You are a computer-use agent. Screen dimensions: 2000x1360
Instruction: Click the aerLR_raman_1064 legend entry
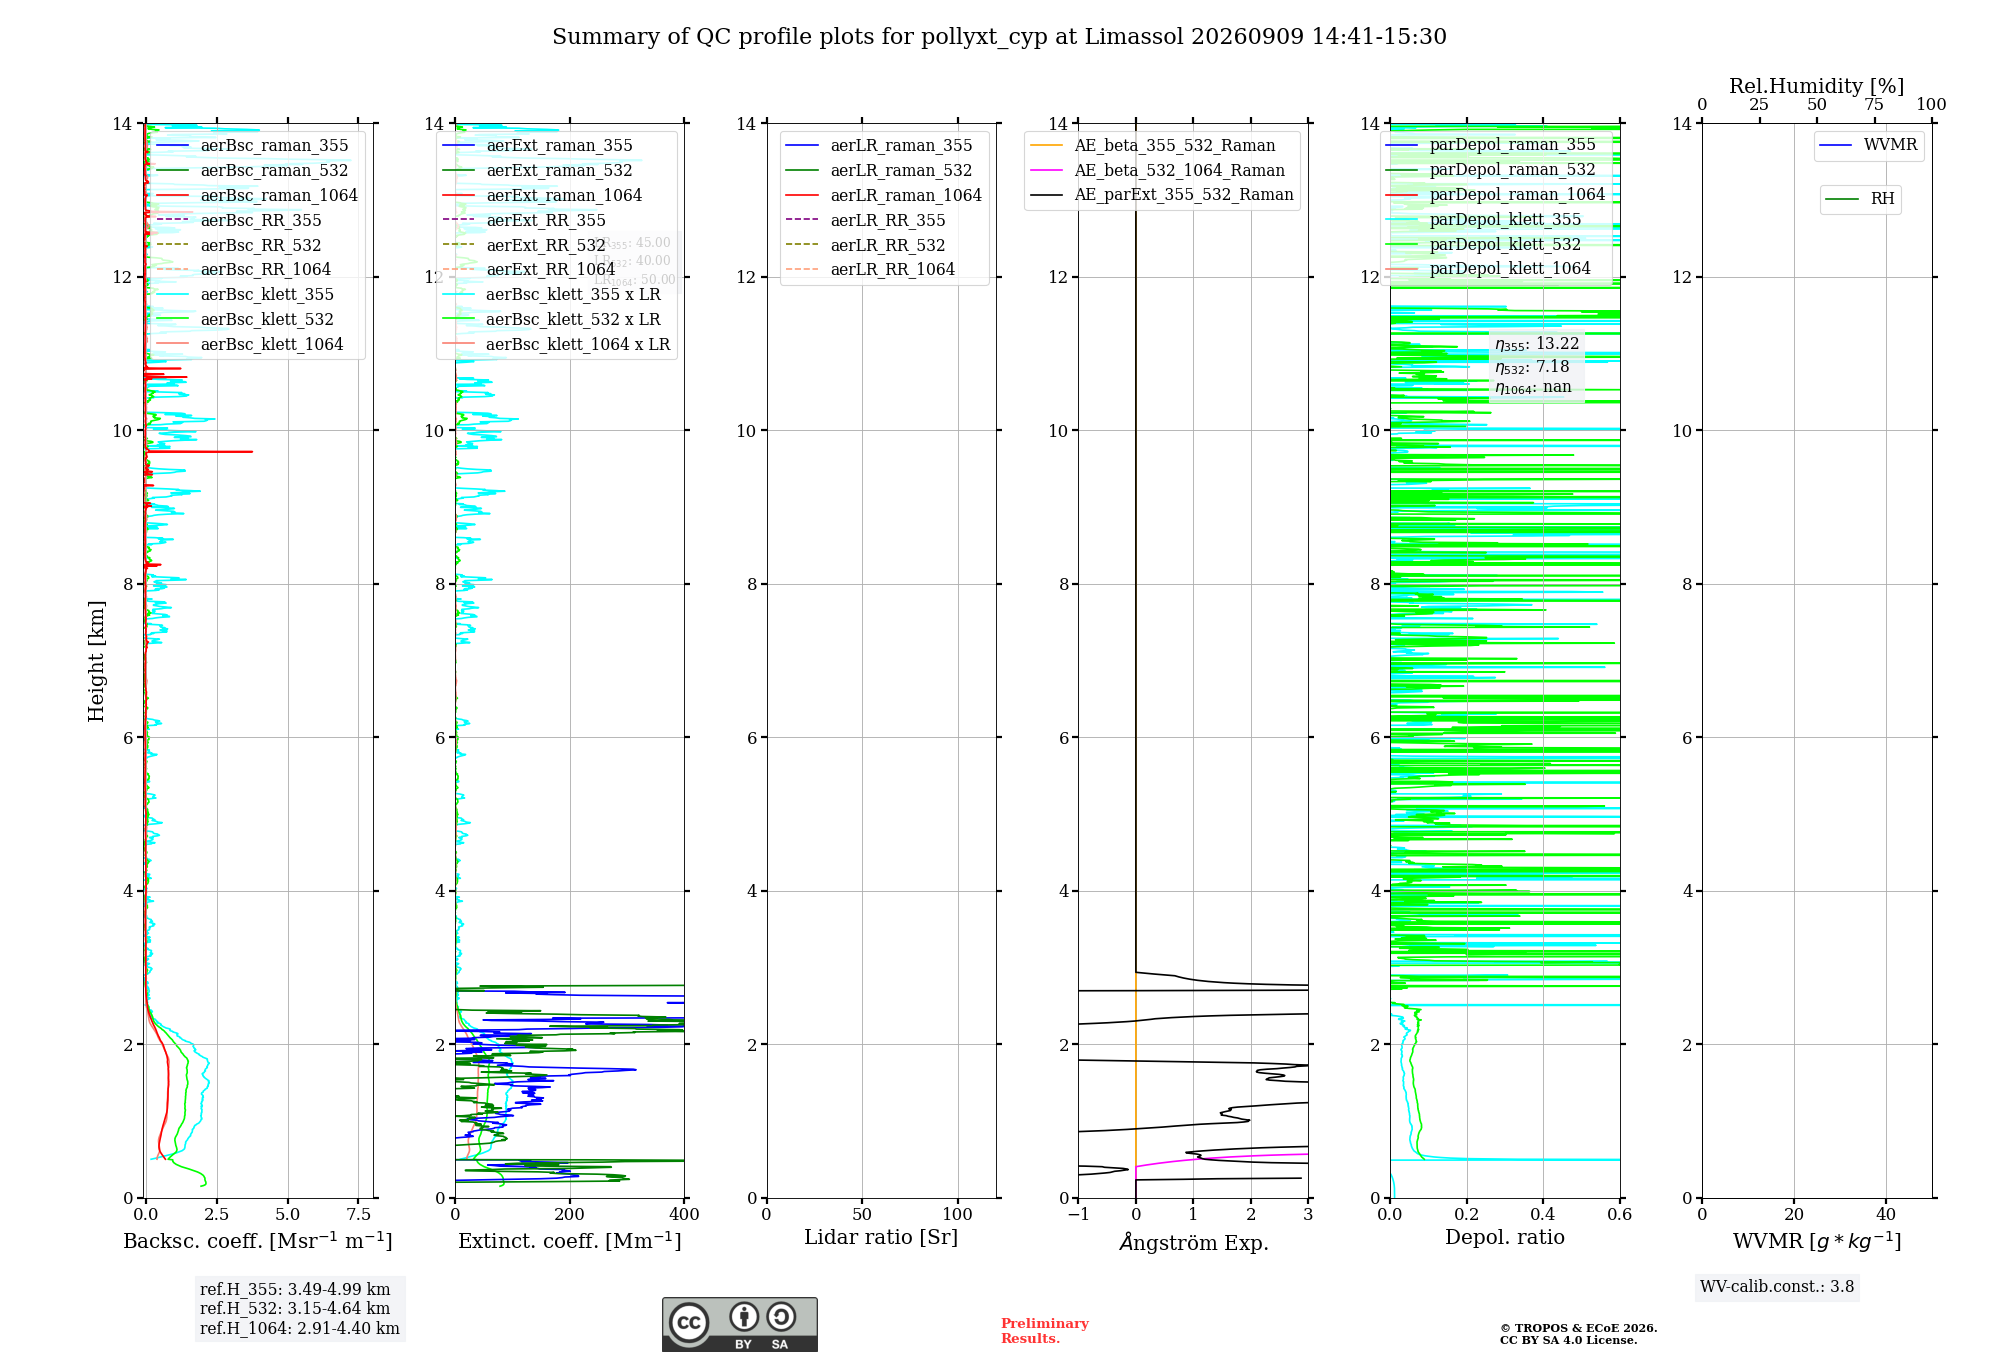[884, 195]
